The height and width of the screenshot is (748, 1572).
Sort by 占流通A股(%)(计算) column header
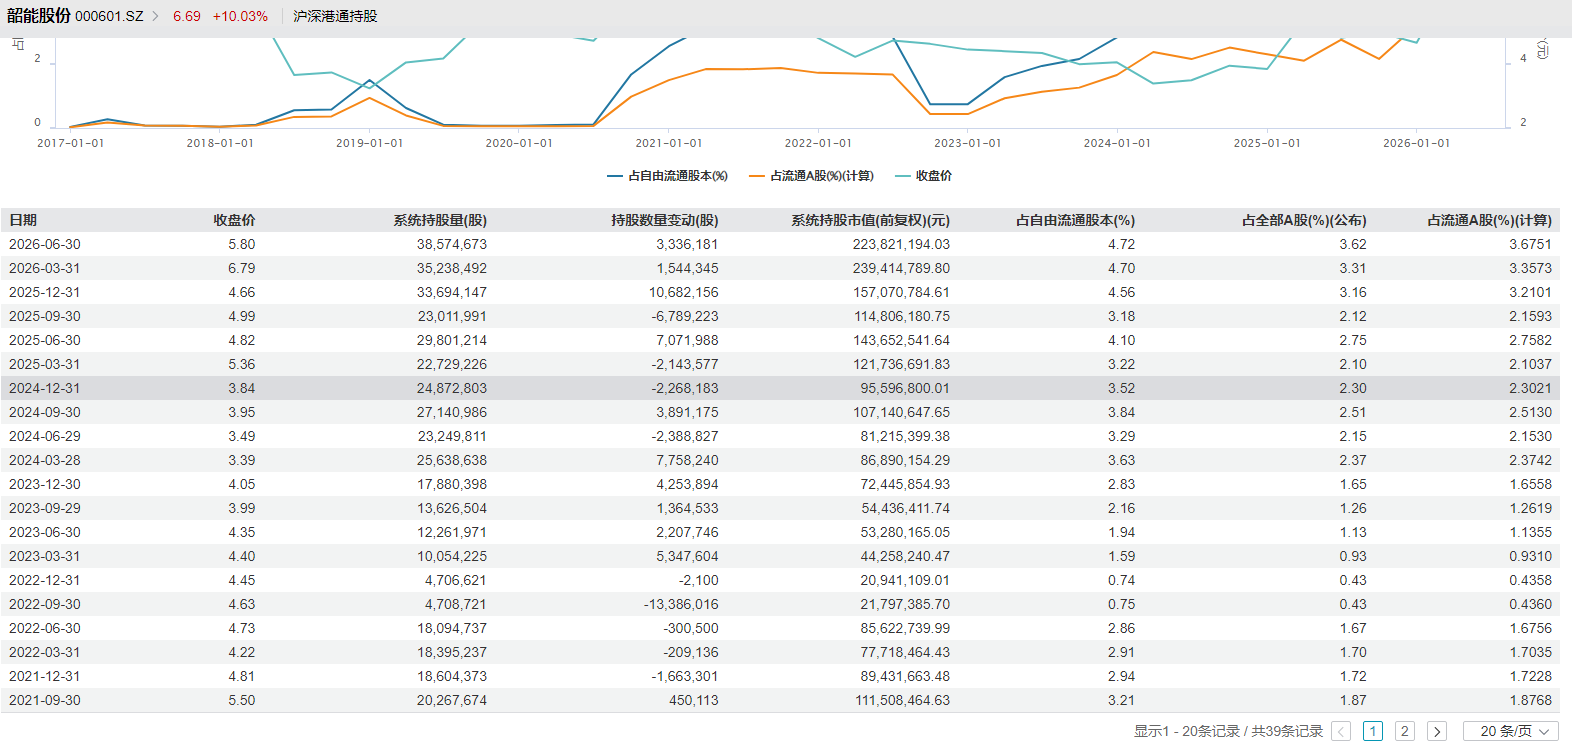point(1490,220)
